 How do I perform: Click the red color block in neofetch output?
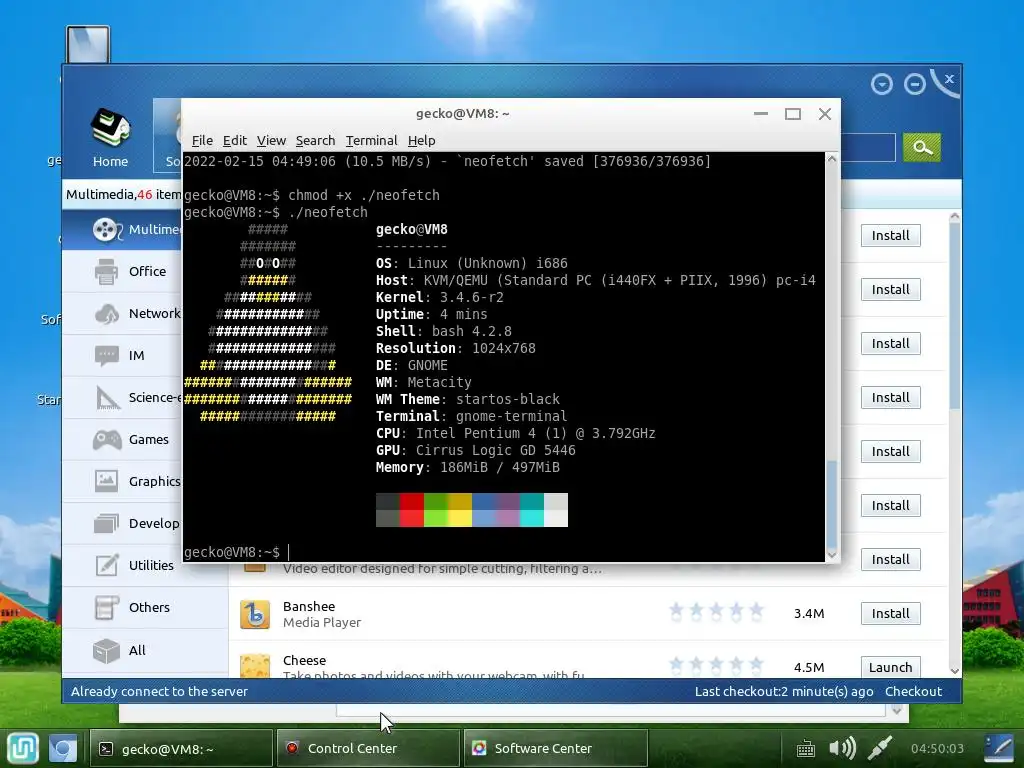point(411,510)
